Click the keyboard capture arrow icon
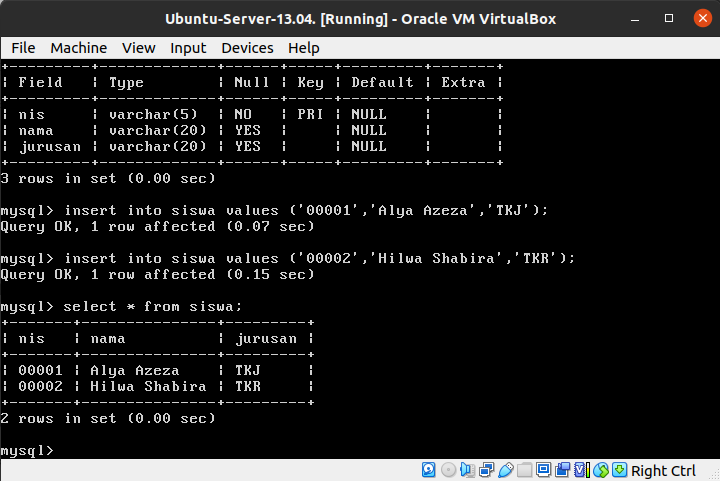This screenshot has height=481, width=720. [x=619, y=470]
